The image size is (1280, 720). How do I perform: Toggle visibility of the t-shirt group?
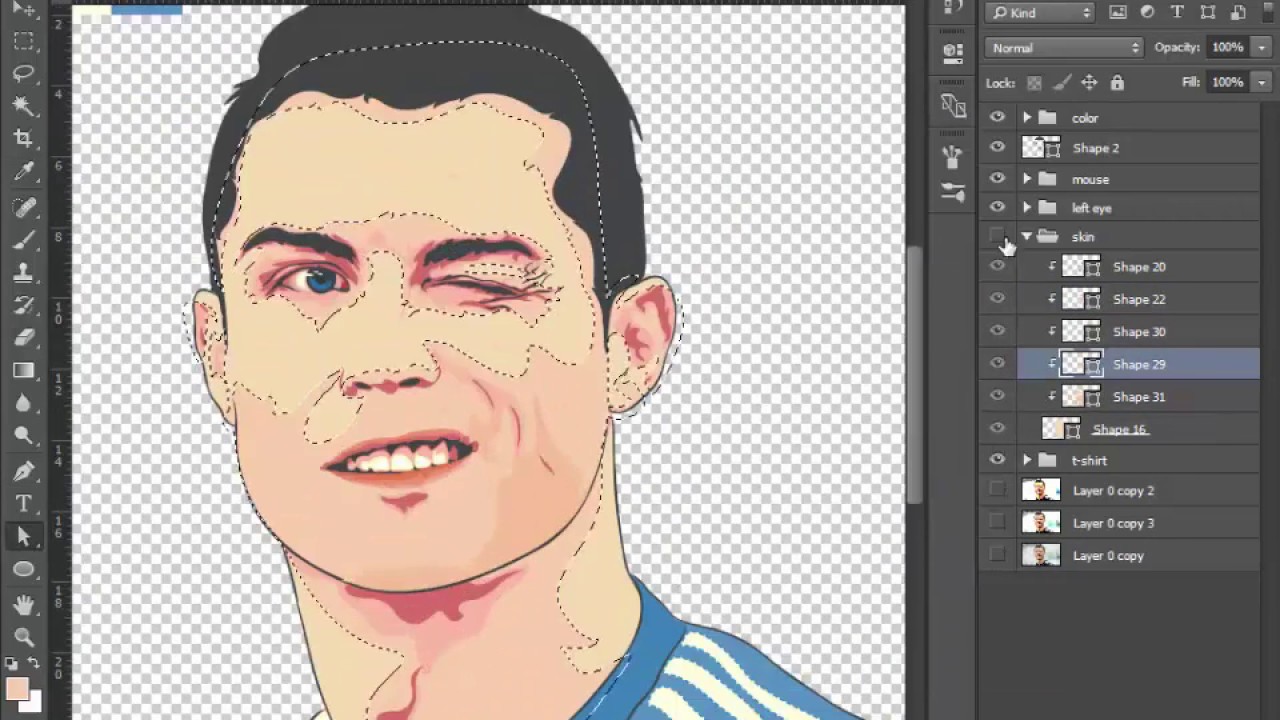point(996,460)
